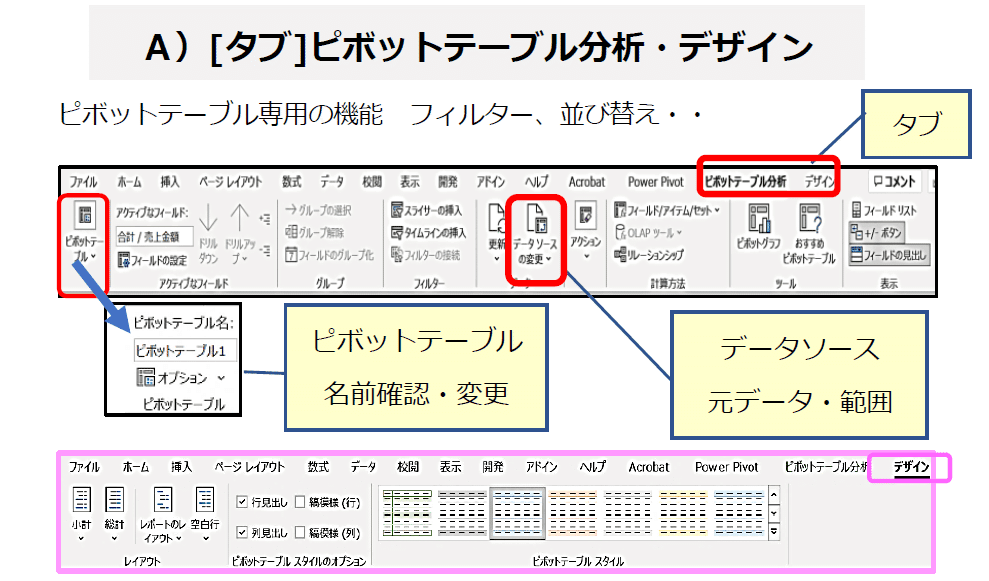Expand the PivotTable style gallery More button
Viewport: 989px width, 581px height.
[774, 533]
